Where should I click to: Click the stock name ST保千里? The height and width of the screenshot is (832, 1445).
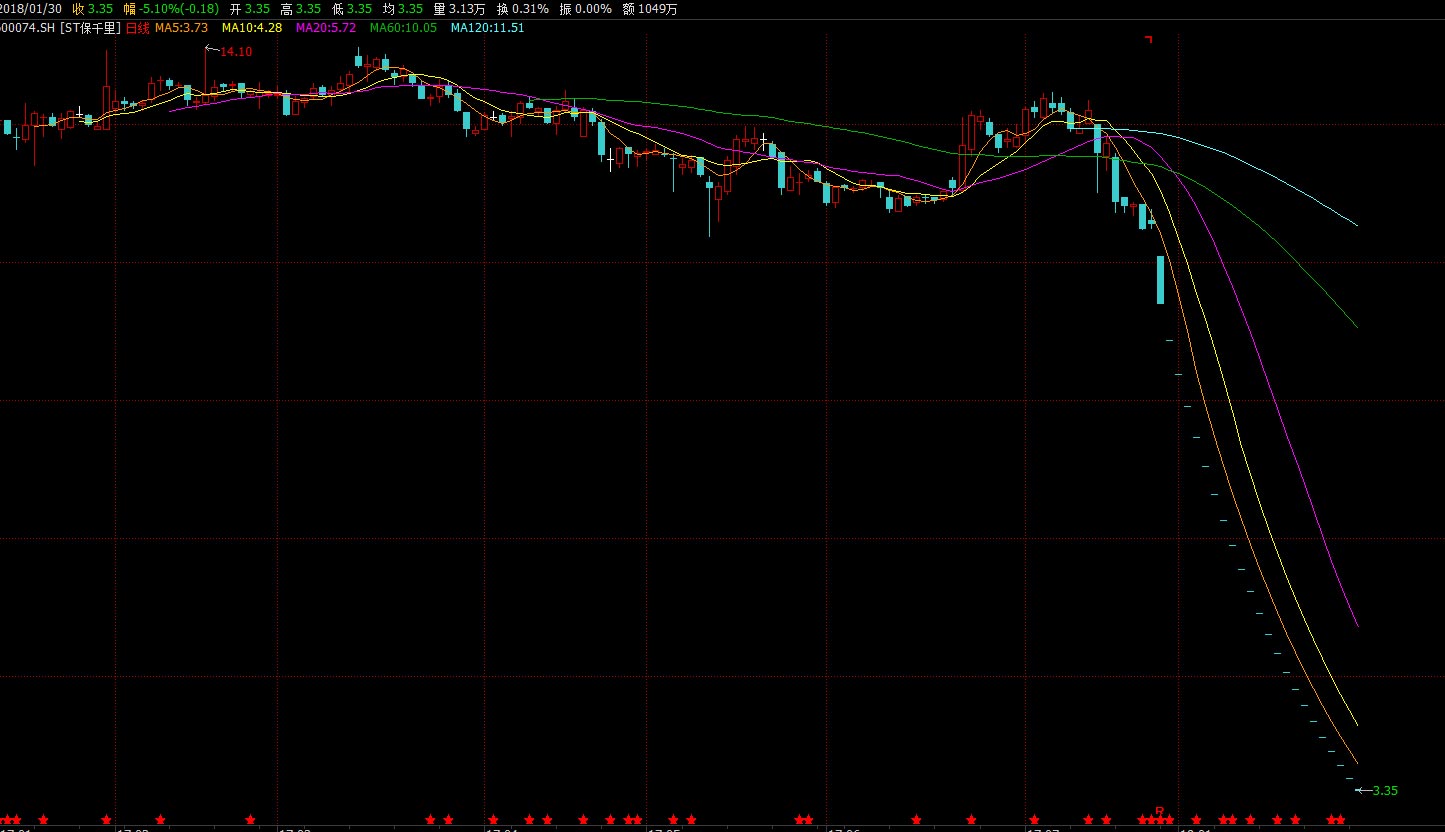(90, 28)
